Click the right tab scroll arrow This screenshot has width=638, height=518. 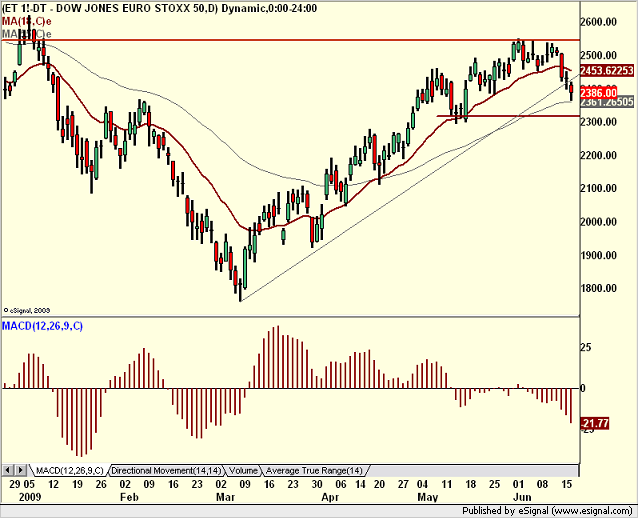pos(21,470)
